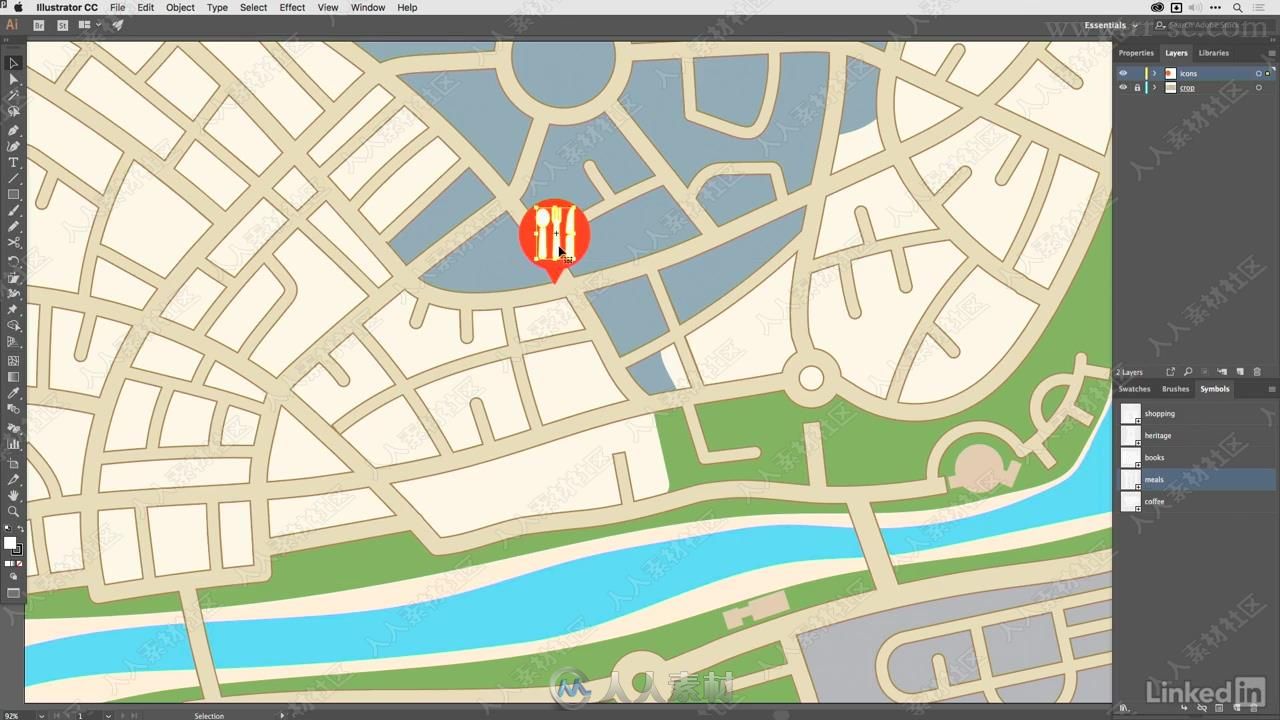This screenshot has width=1280, height=720.
Task: Switch to the Libraries tab
Action: [1214, 53]
